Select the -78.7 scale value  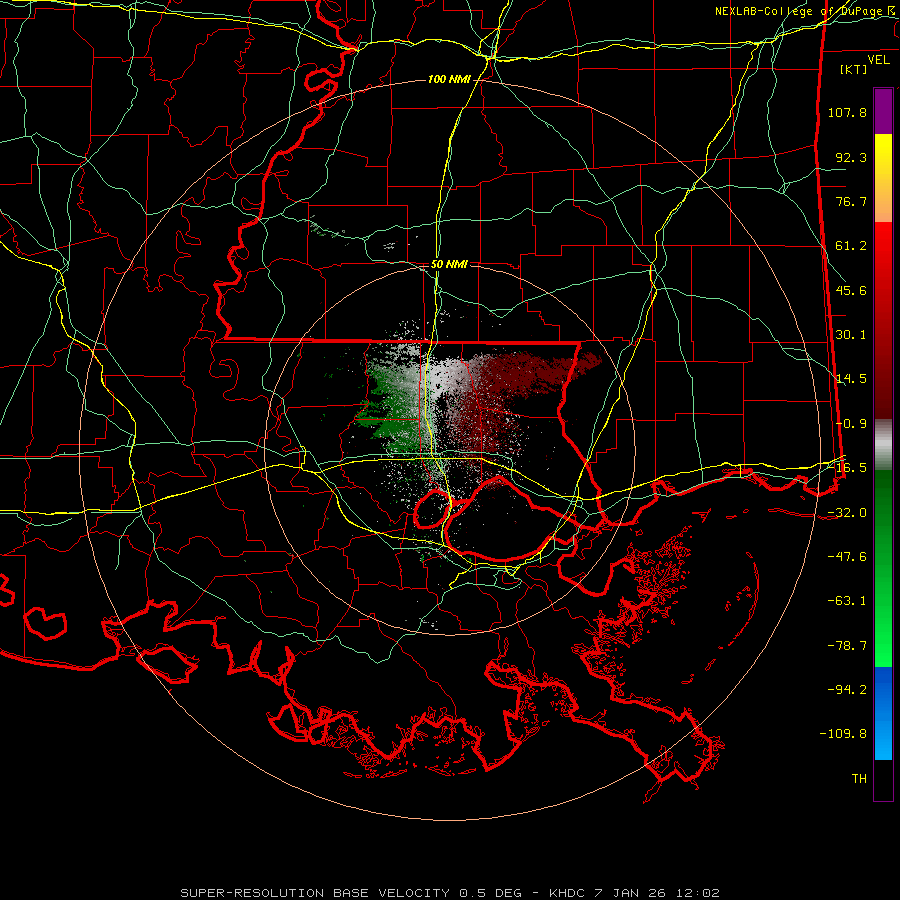point(847,646)
